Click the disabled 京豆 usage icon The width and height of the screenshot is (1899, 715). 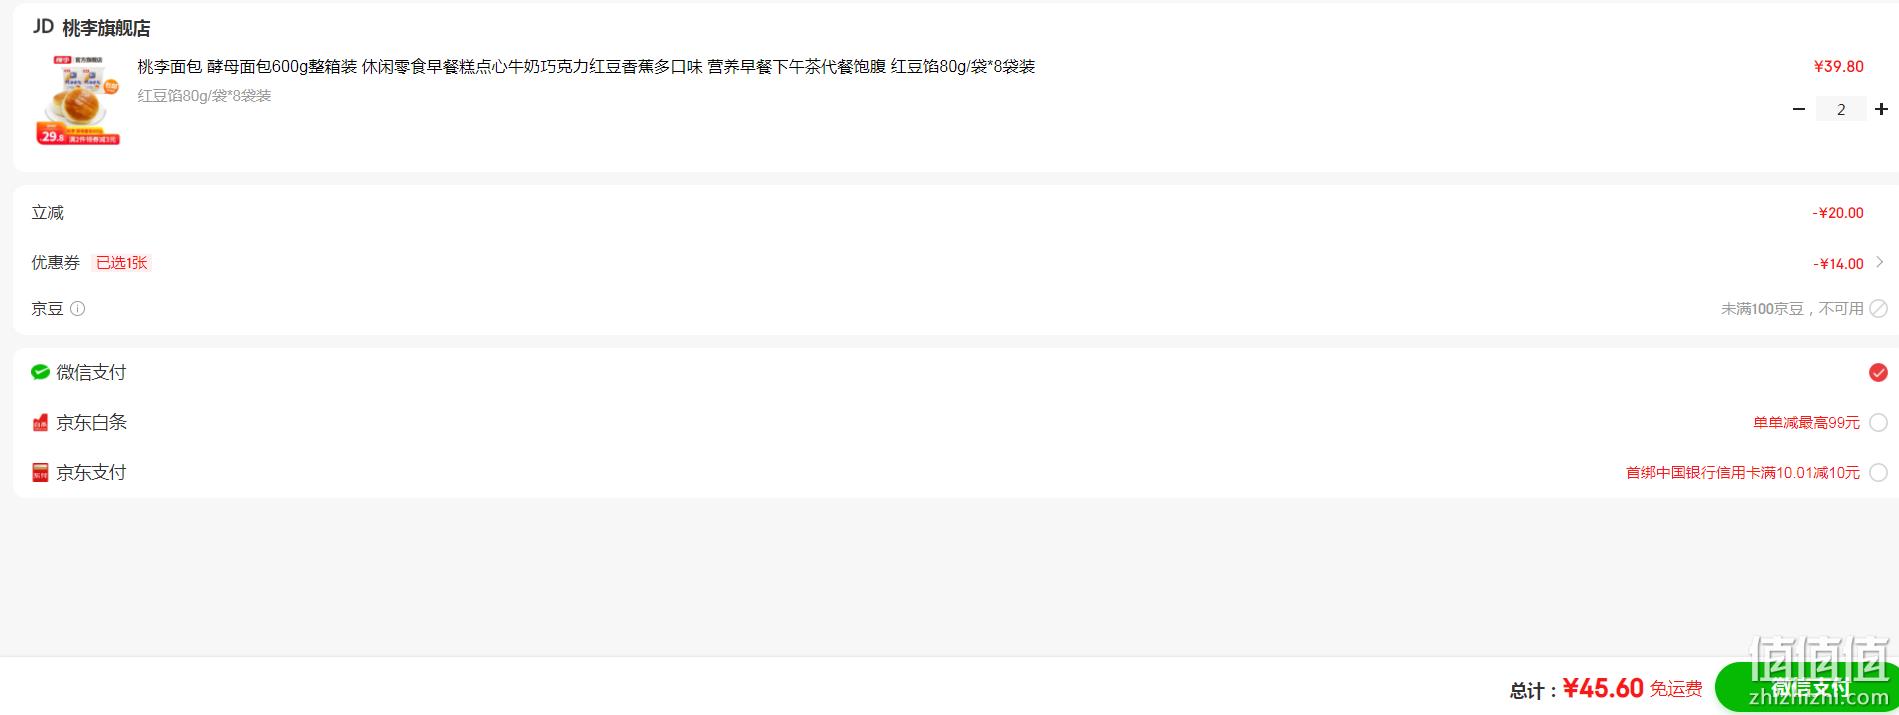click(x=1879, y=309)
